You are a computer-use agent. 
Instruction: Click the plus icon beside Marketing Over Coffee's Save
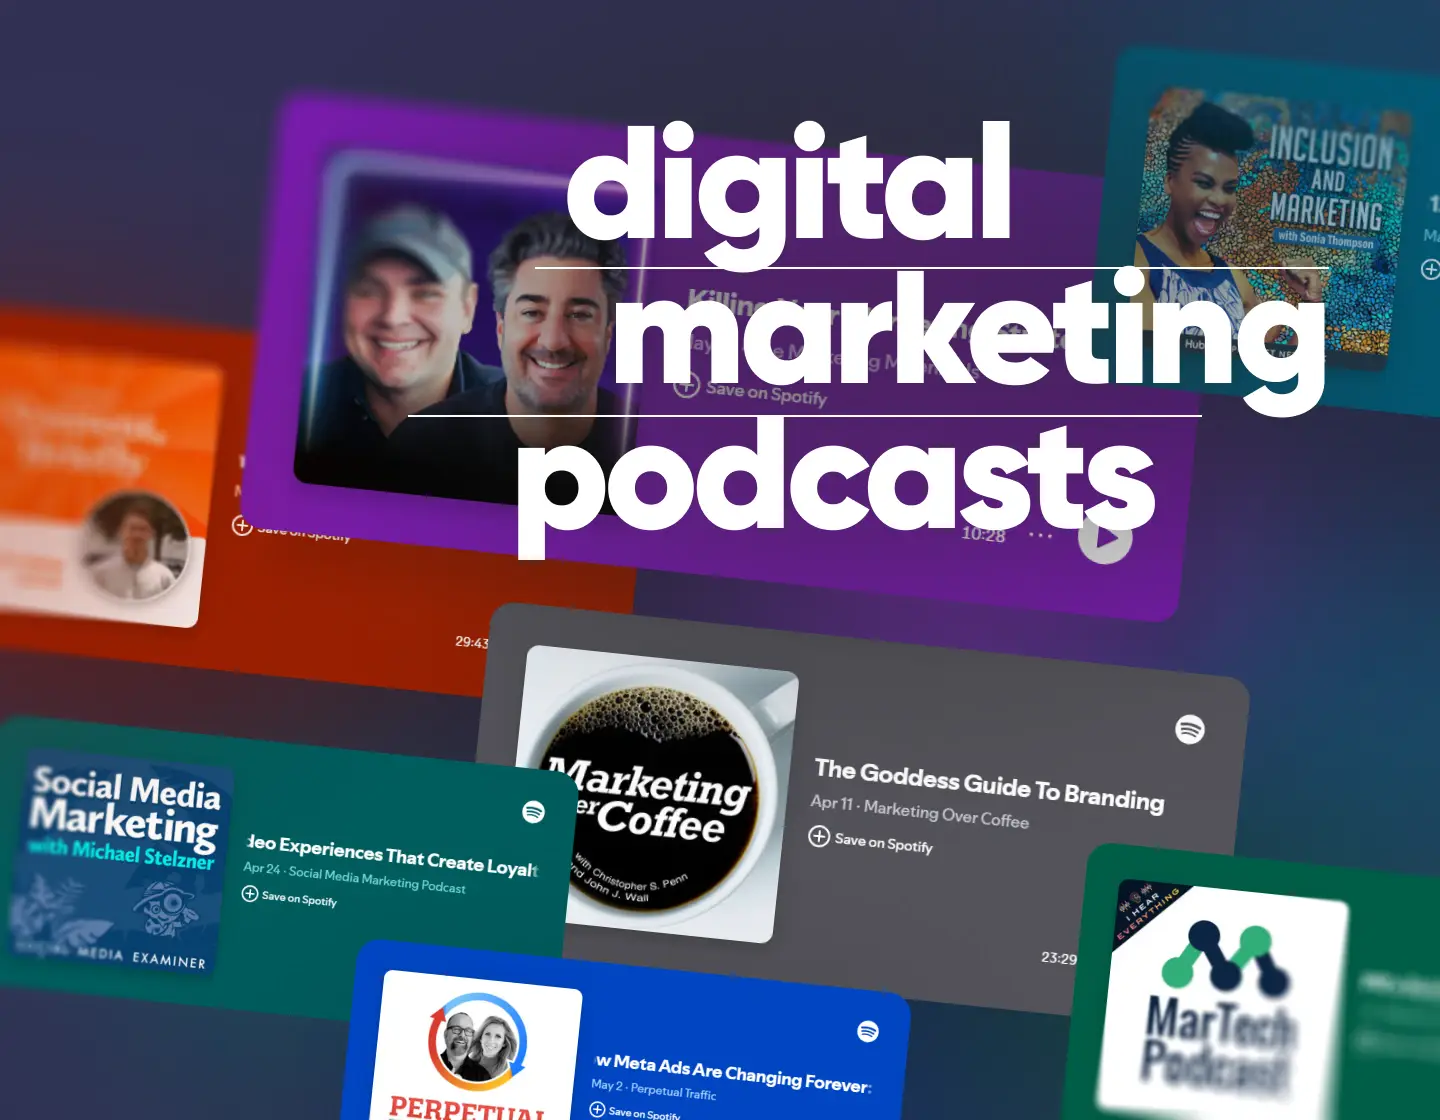[x=819, y=836]
